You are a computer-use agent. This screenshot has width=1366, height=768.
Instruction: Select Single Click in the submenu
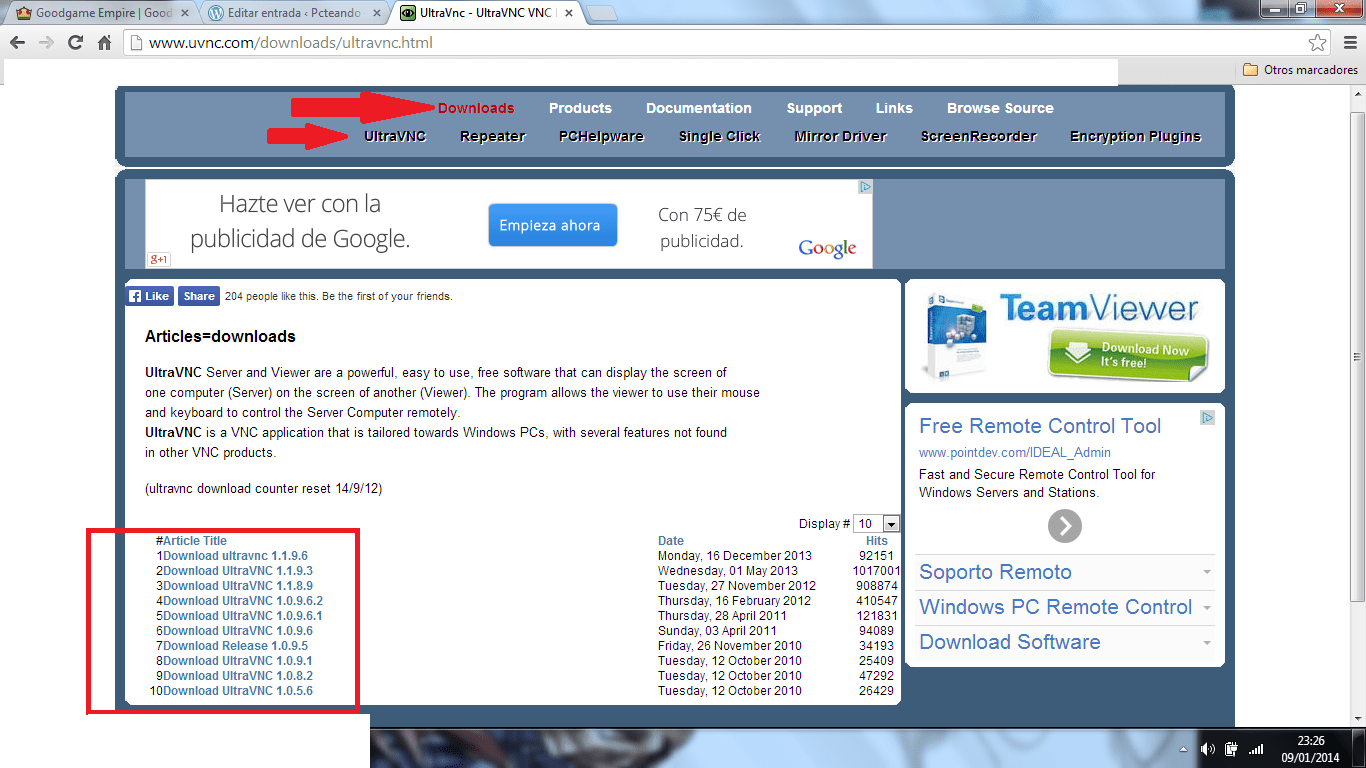pyautogui.click(x=719, y=136)
